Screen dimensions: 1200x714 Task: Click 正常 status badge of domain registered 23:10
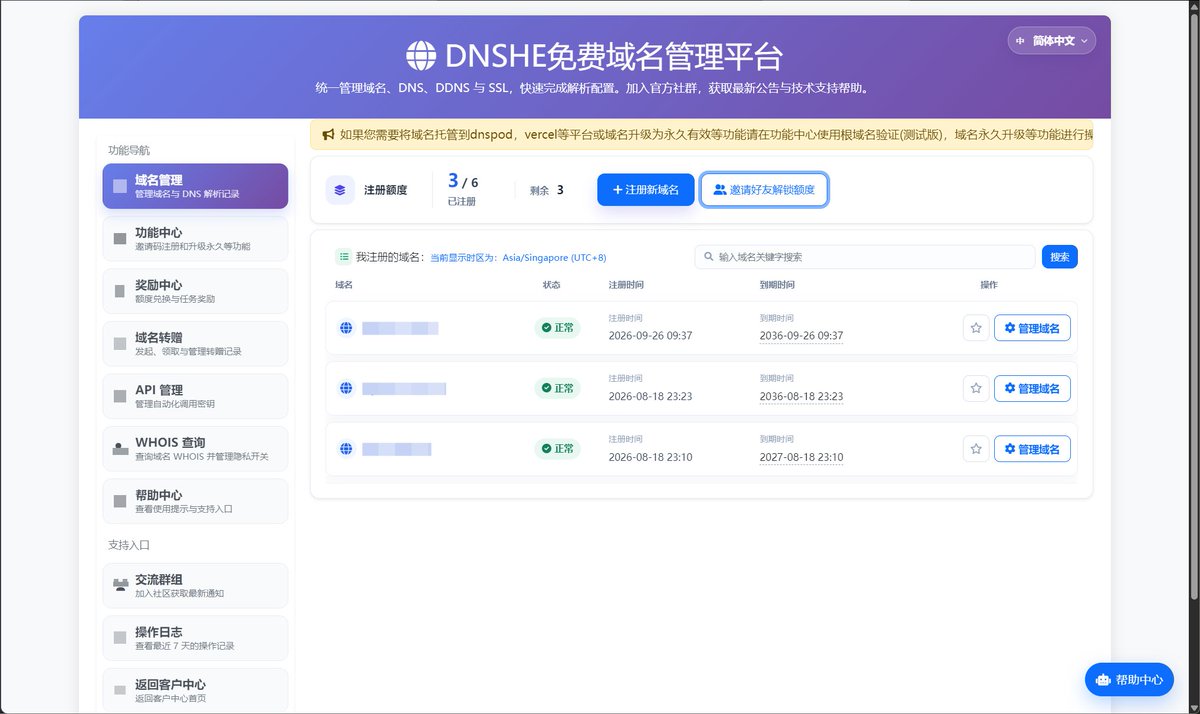pos(557,449)
